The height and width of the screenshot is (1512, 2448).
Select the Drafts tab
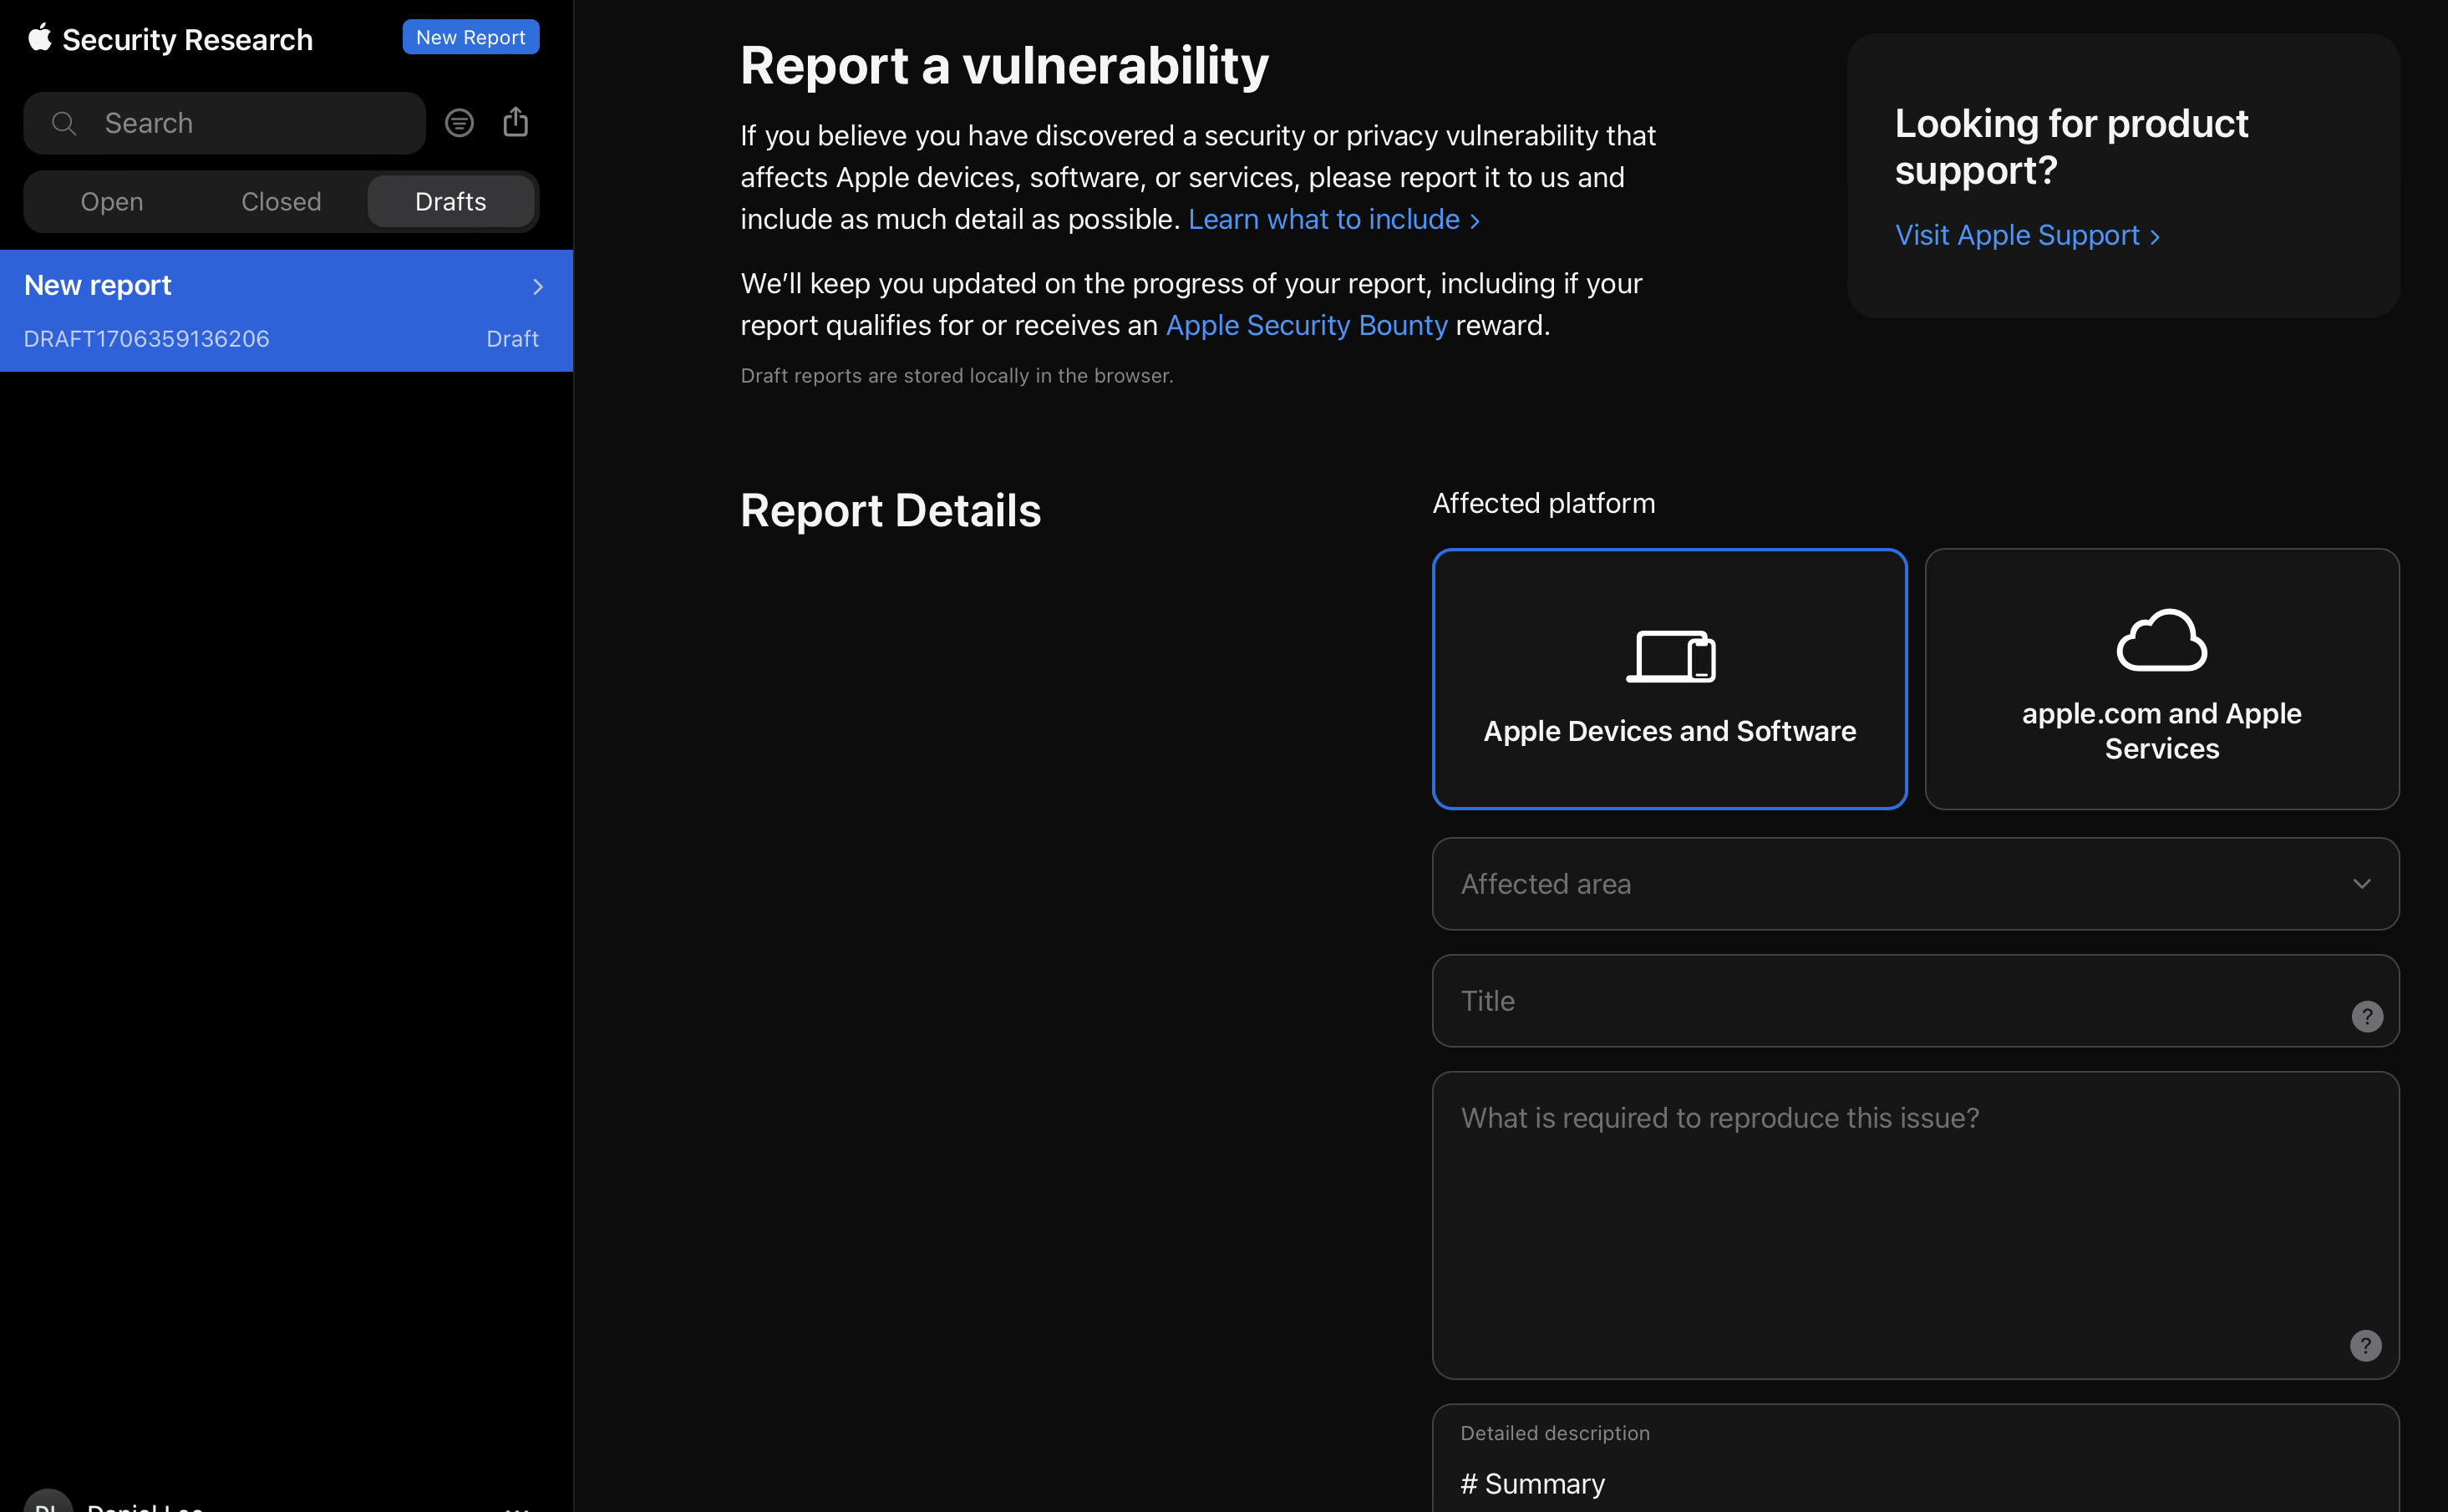coord(450,202)
